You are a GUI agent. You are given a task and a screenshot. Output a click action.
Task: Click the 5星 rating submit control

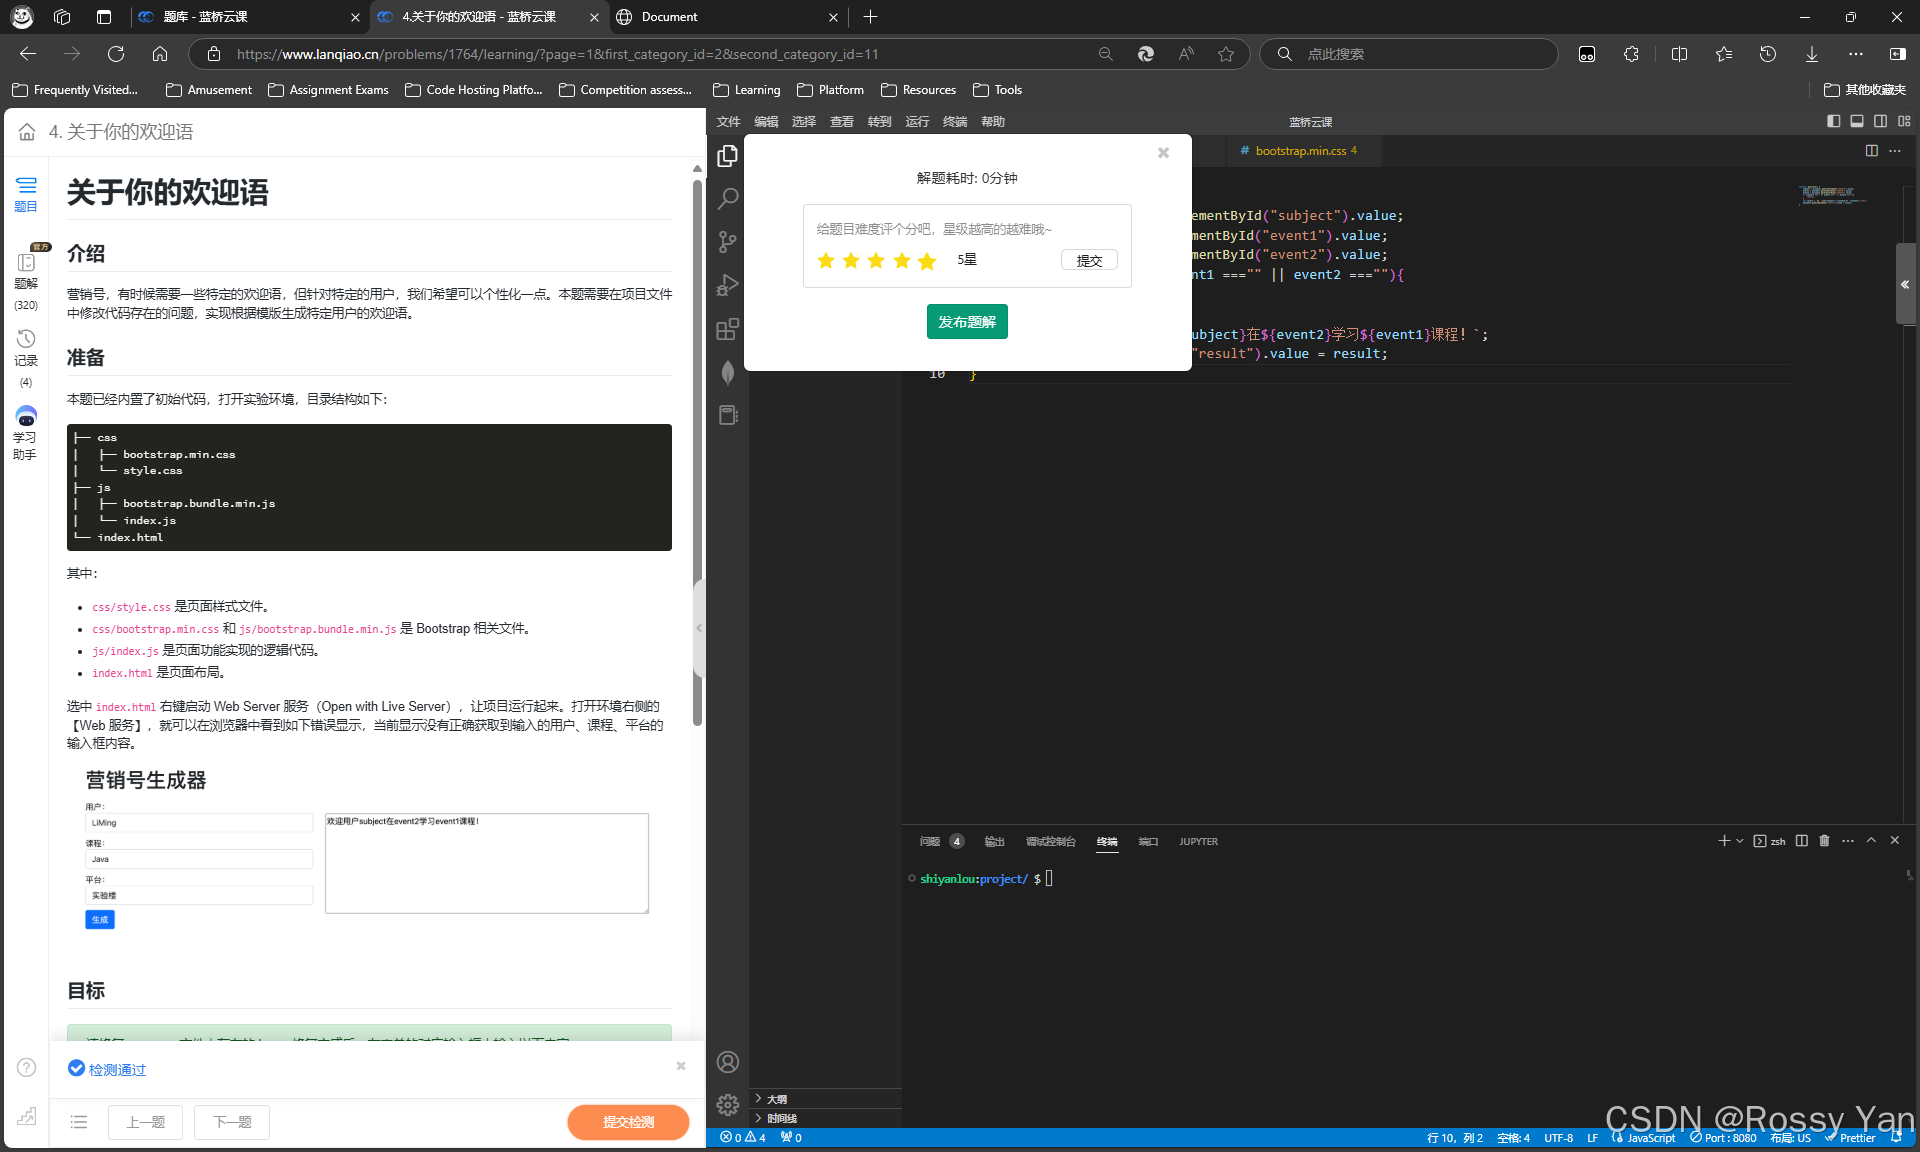[1089, 259]
